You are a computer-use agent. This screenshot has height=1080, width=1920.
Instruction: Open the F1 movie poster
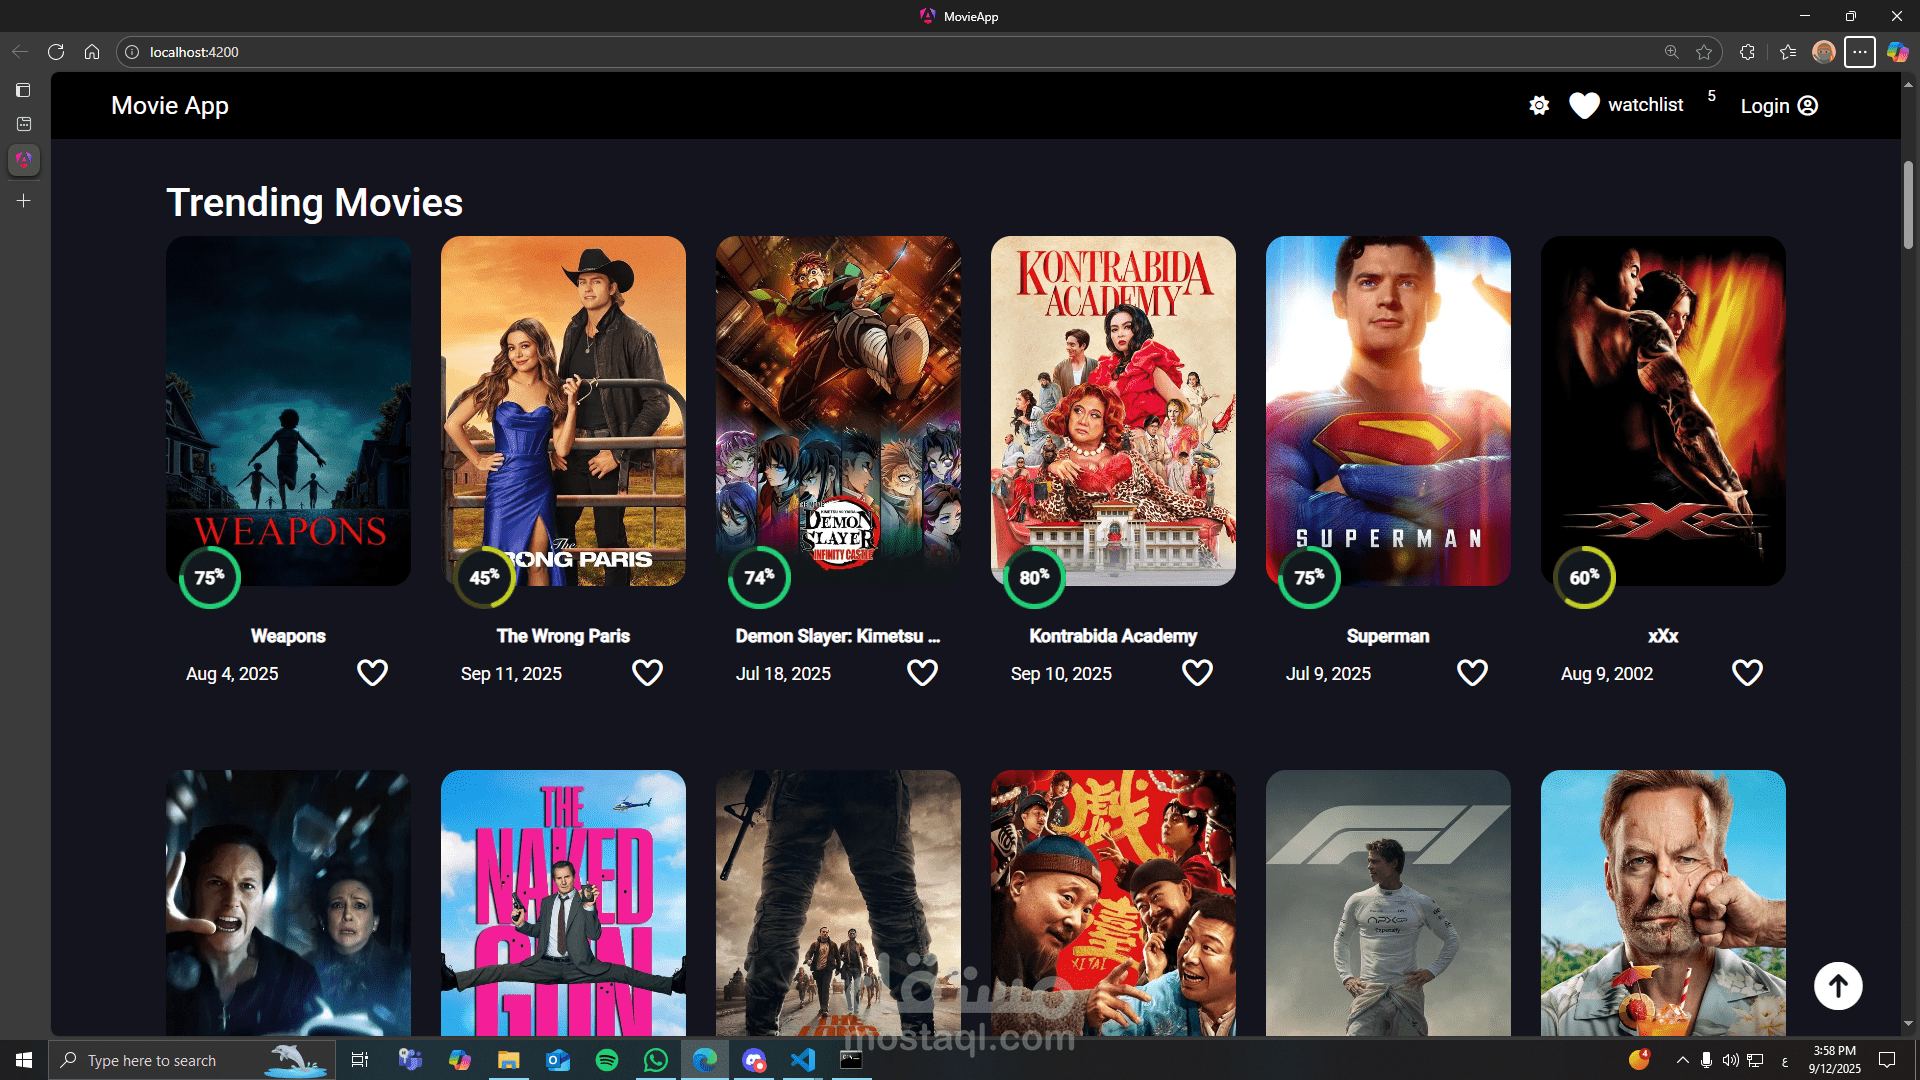point(1388,903)
